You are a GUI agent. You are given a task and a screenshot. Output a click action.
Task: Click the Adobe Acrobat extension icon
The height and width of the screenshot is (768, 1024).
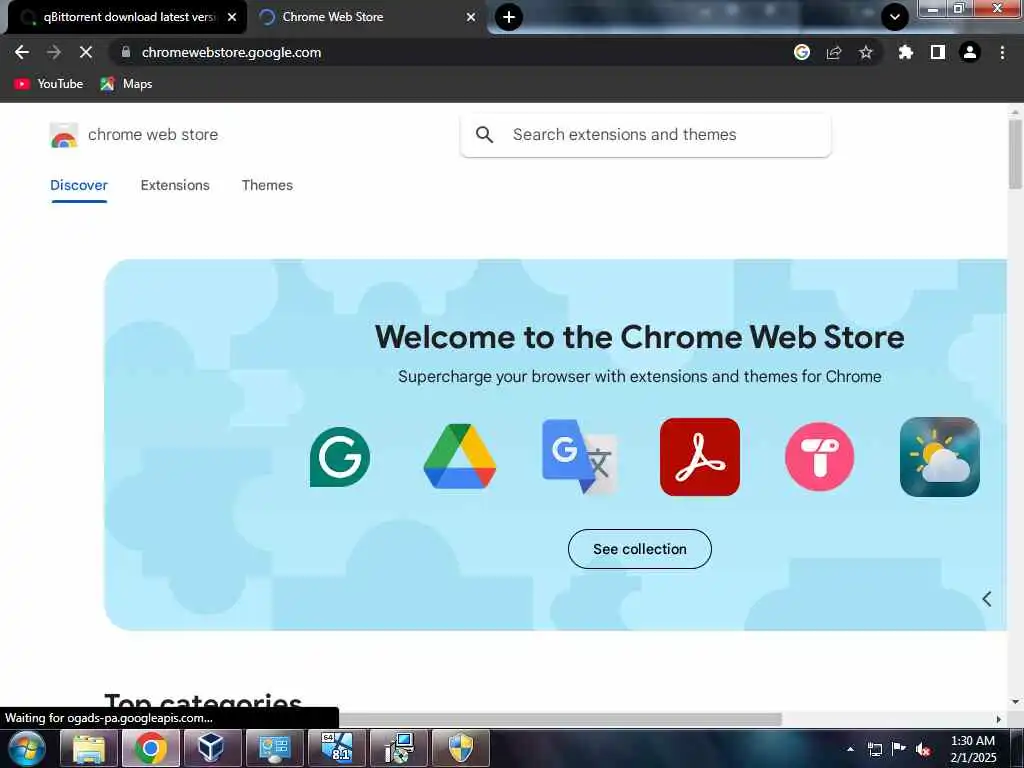pyautogui.click(x=699, y=456)
